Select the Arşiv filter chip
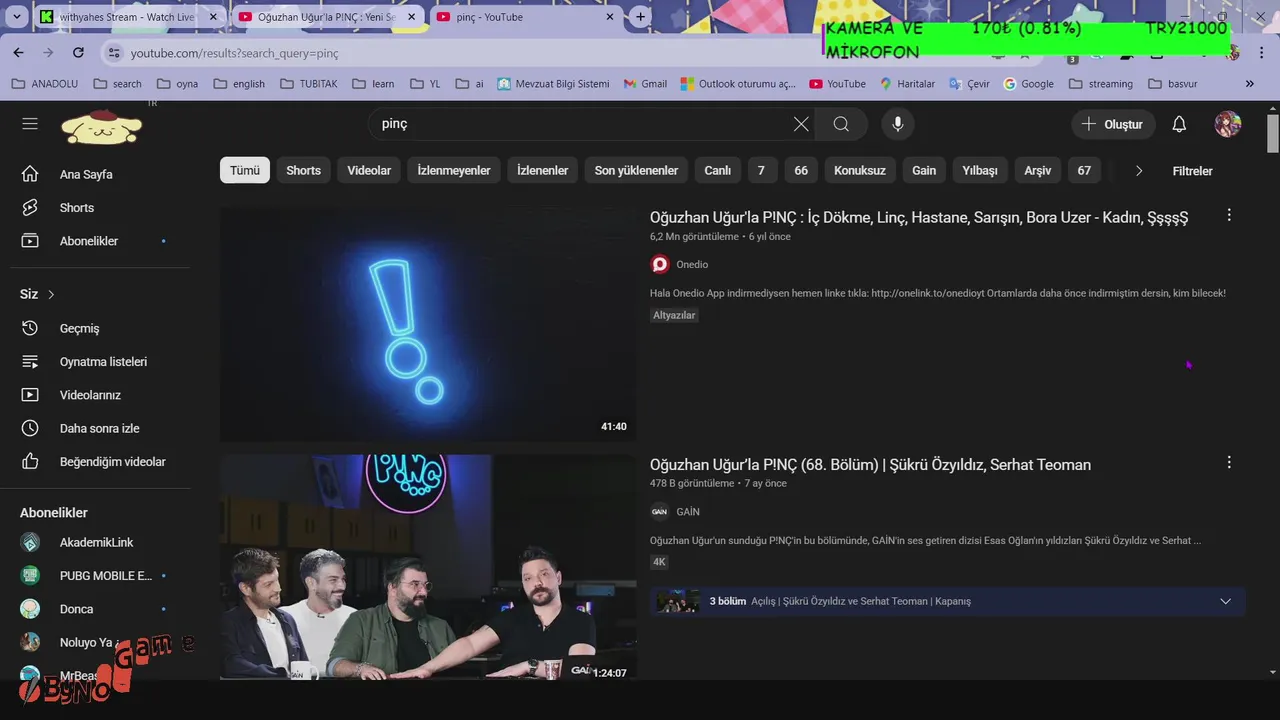This screenshot has width=1280, height=720. coord(1038,170)
